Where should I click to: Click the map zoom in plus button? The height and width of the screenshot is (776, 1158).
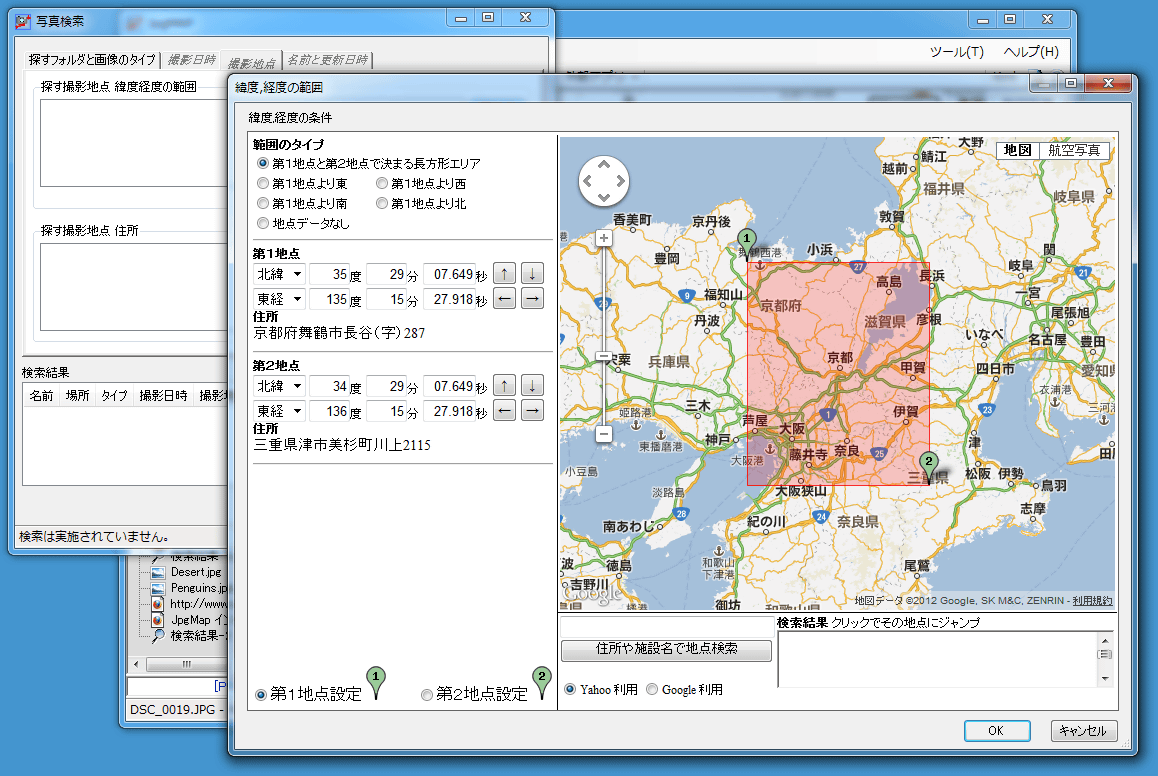[603, 238]
